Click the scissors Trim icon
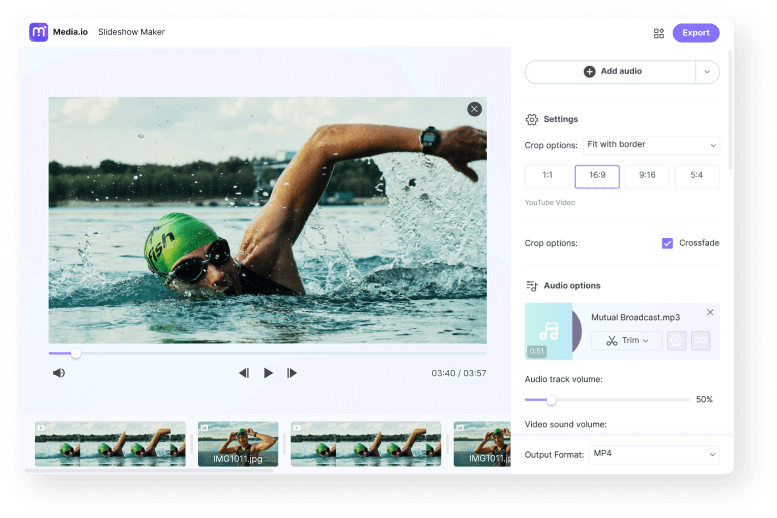Viewport: 777px width, 518px height. click(611, 341)
